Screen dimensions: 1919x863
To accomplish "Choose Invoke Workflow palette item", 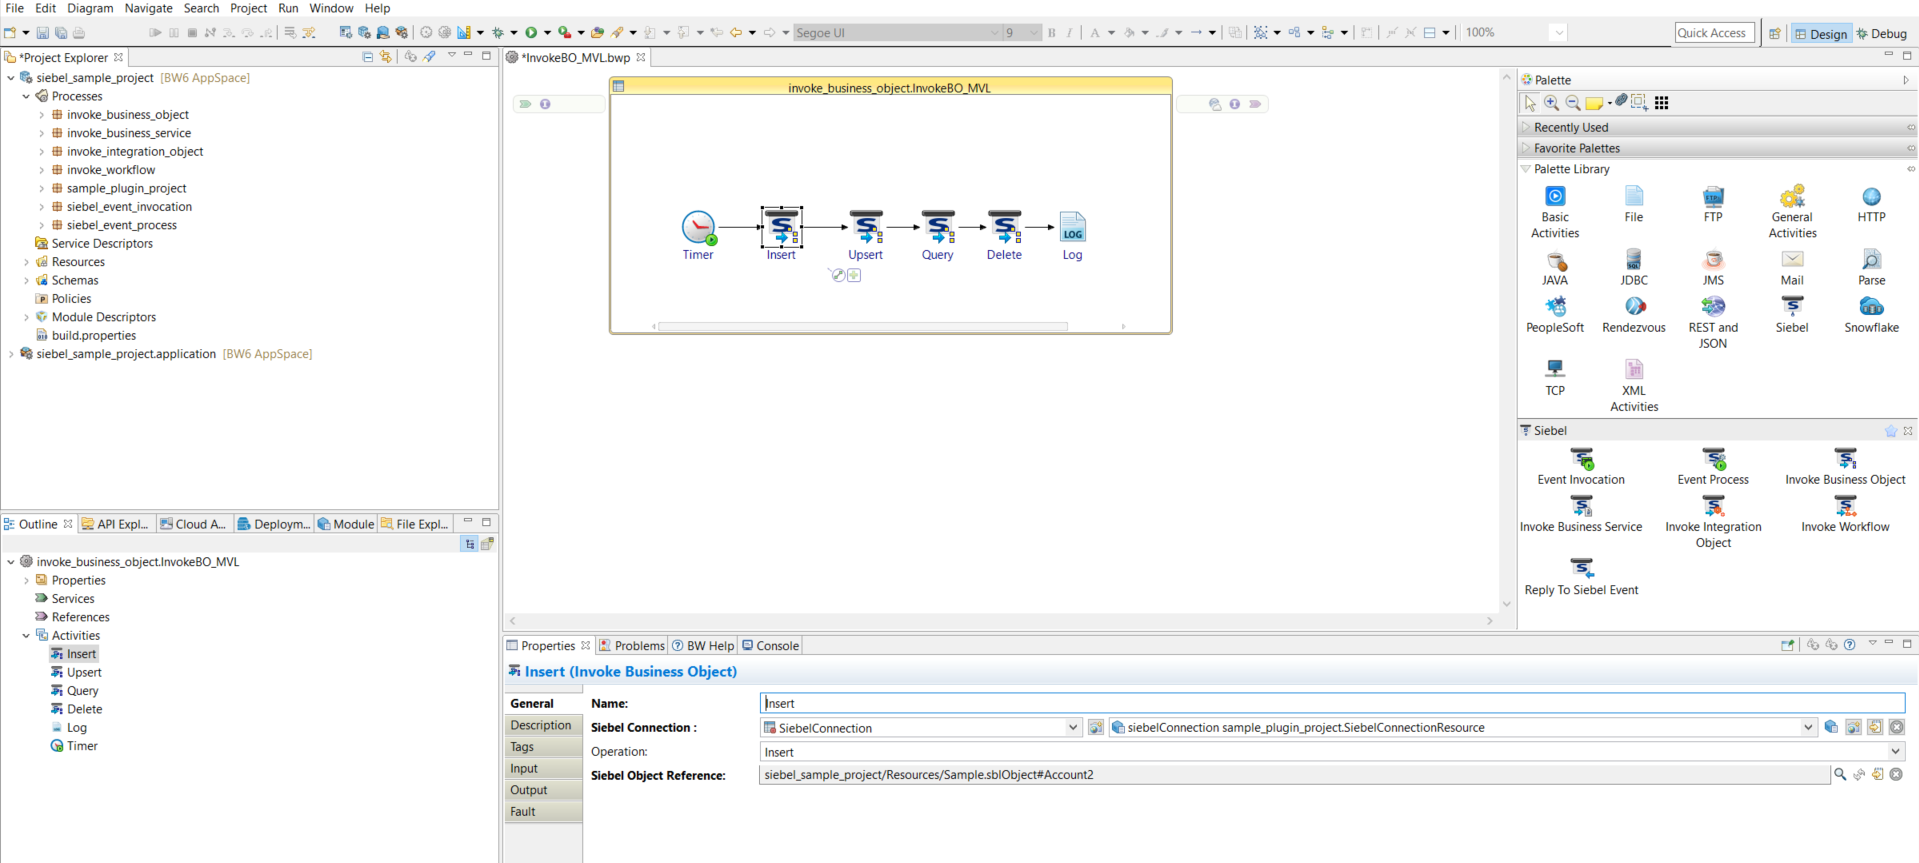I will 1845,514.
